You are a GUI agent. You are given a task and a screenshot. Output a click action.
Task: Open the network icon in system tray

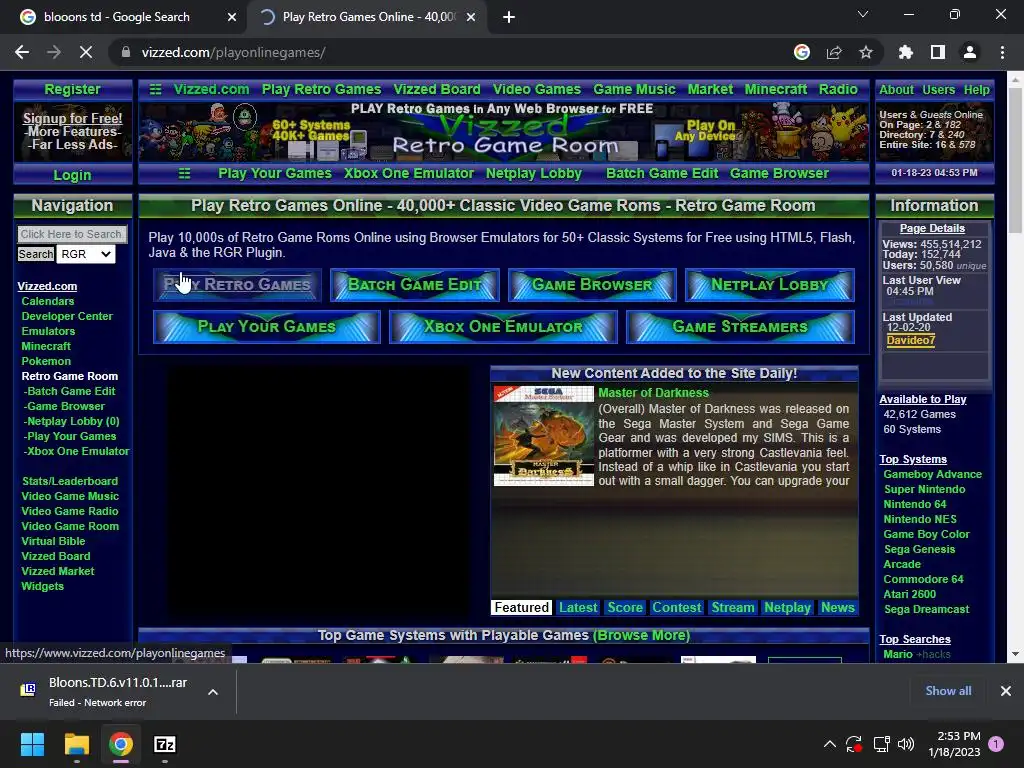(881, 744)
